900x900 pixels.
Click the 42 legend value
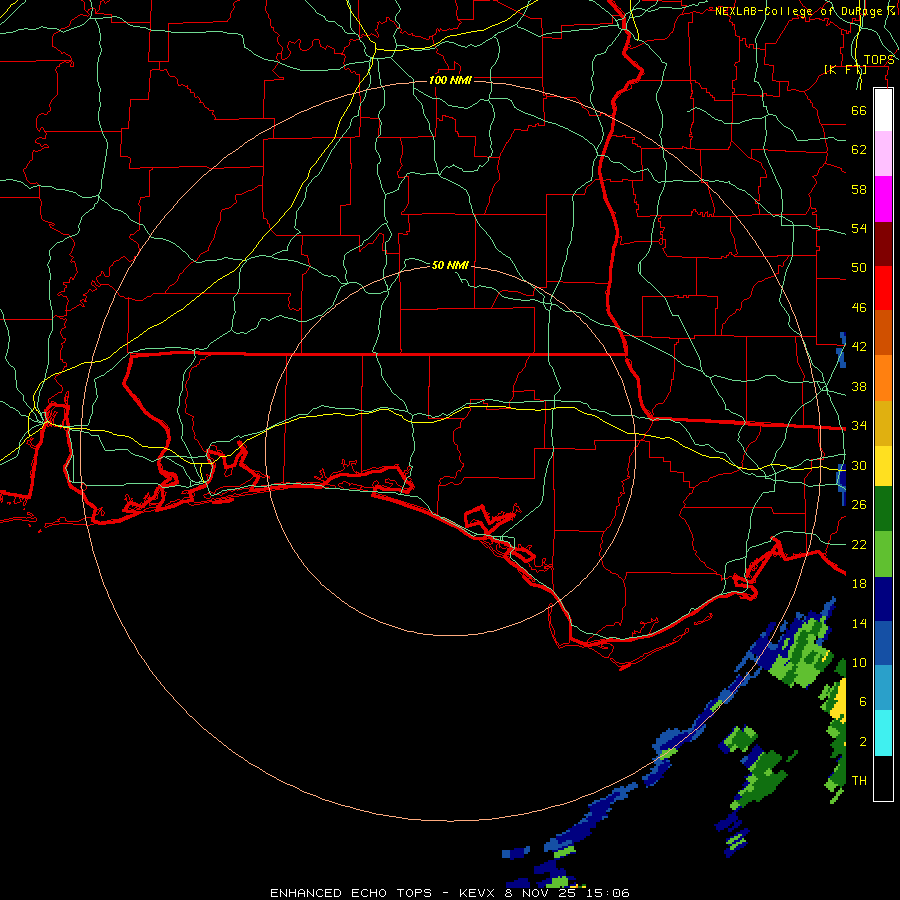coord(859,347)
